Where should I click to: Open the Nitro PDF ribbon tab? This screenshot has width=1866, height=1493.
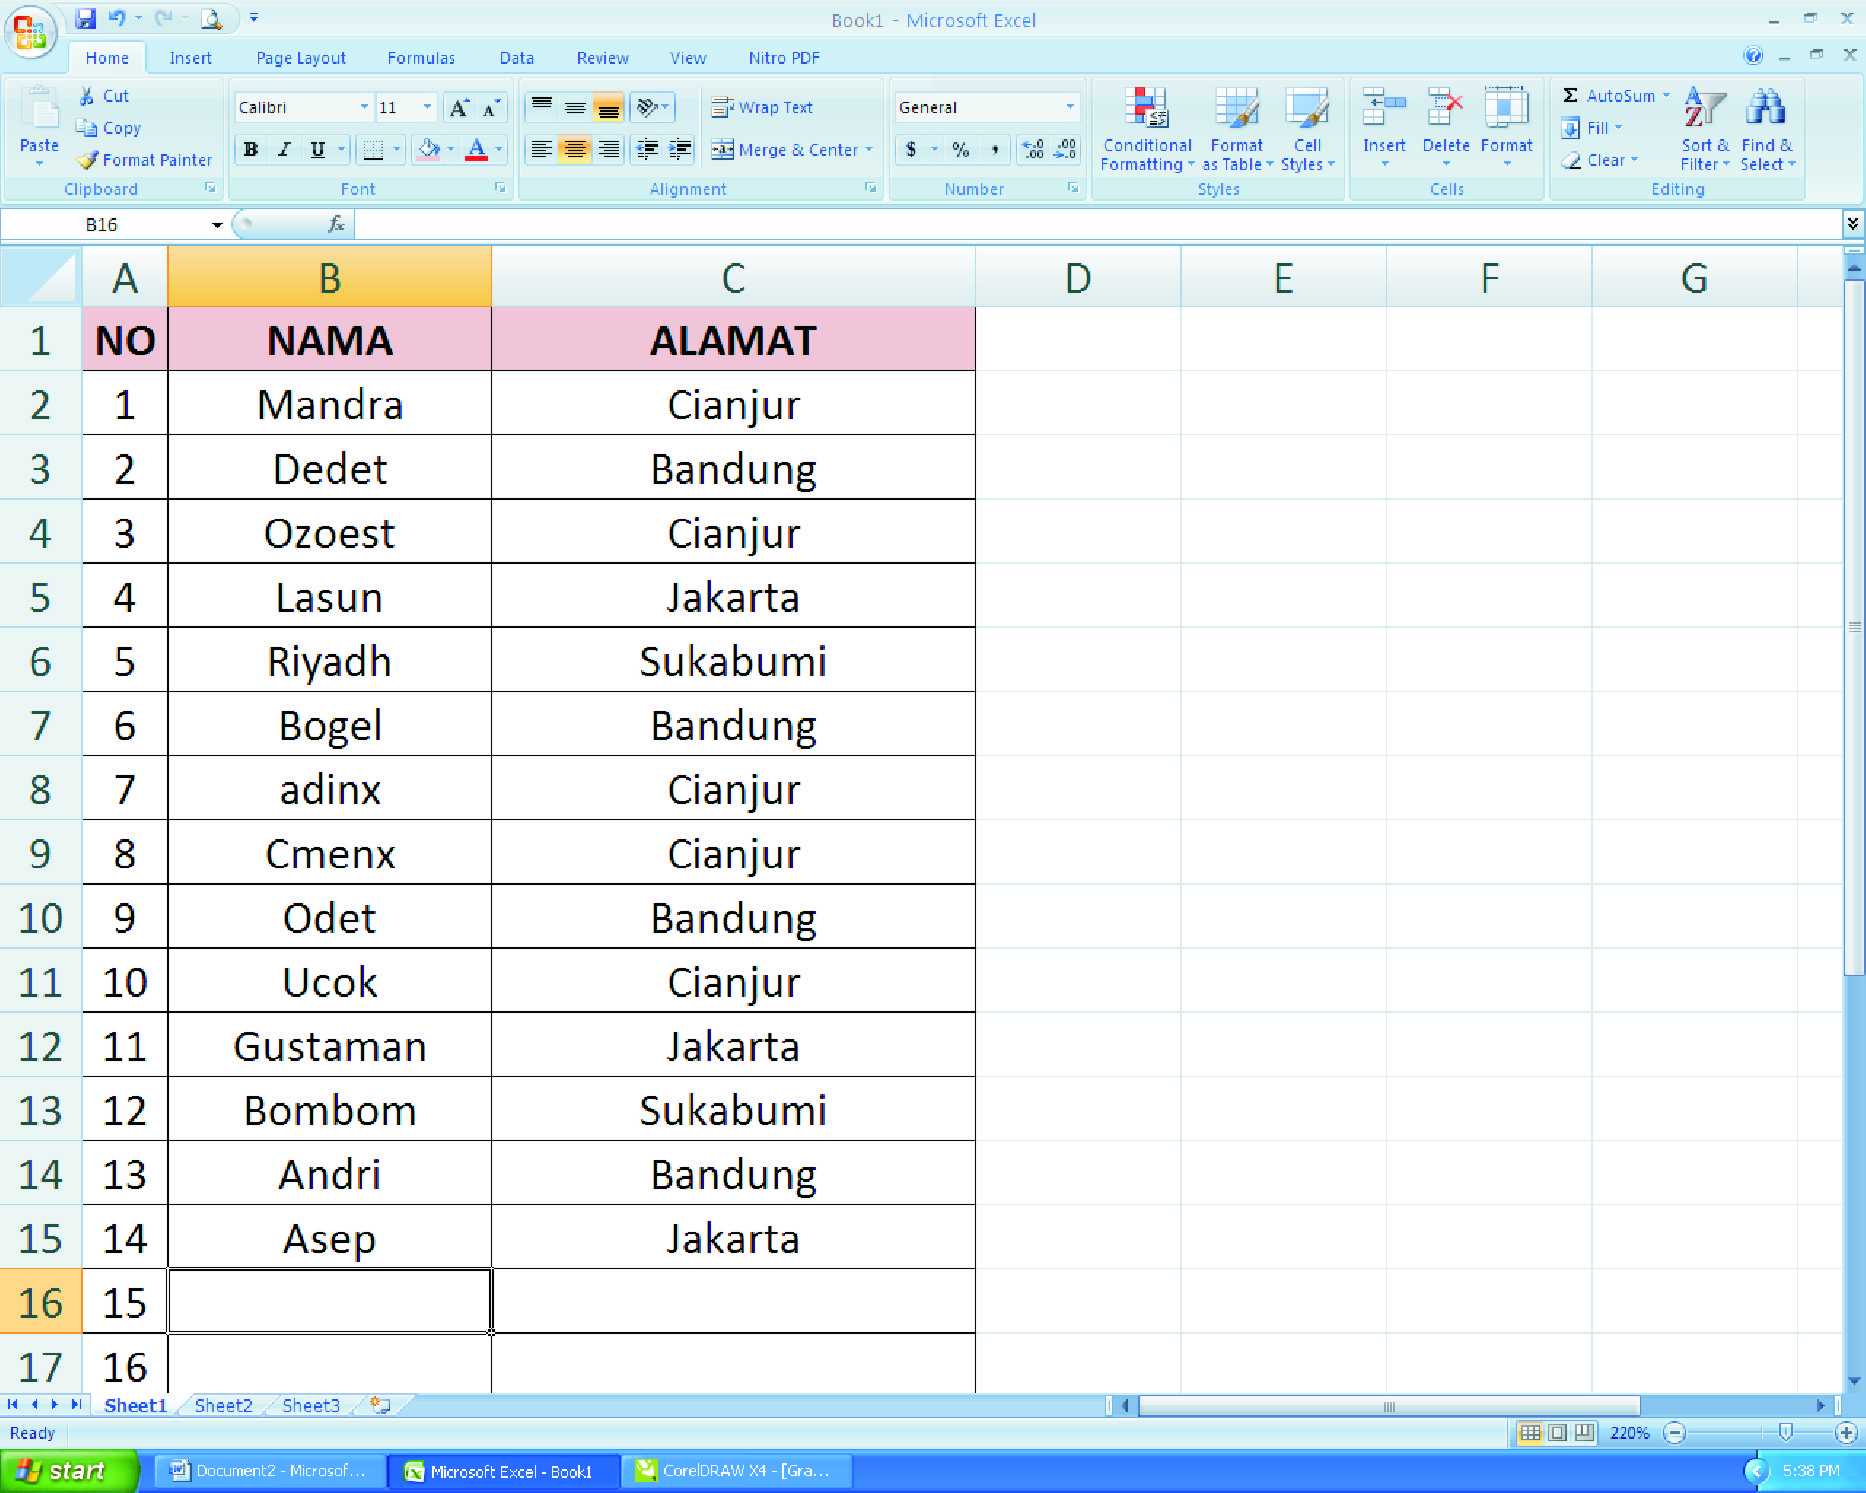coord(784,58)
